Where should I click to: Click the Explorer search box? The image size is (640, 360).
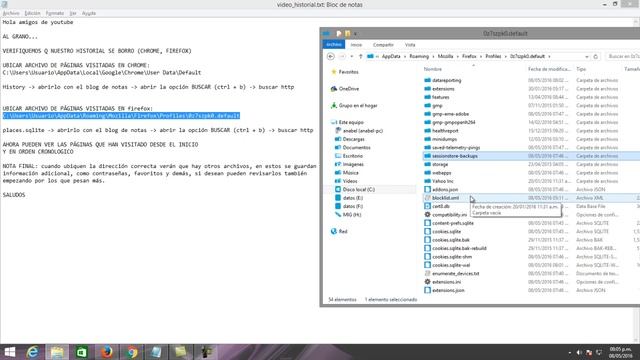[x=622, y=56]
